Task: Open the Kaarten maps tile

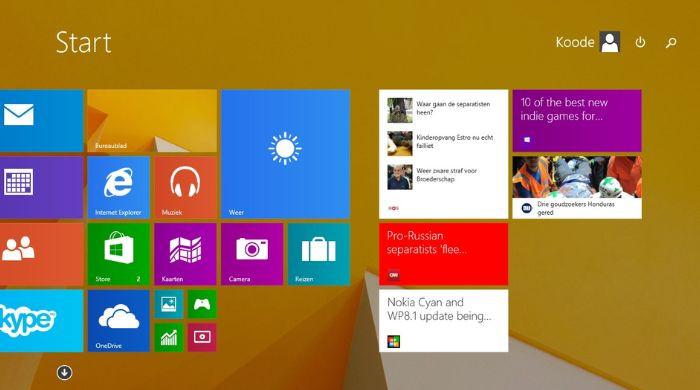Action: [x=185, y=254]
